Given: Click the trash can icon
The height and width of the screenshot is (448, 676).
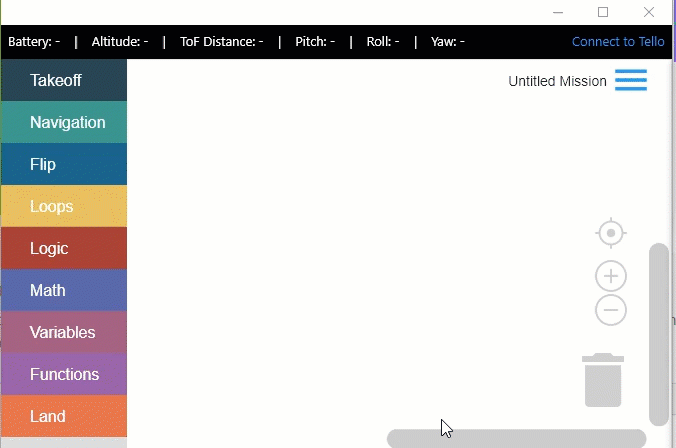Looking at the screenshot, I should (x=603, y=380).
